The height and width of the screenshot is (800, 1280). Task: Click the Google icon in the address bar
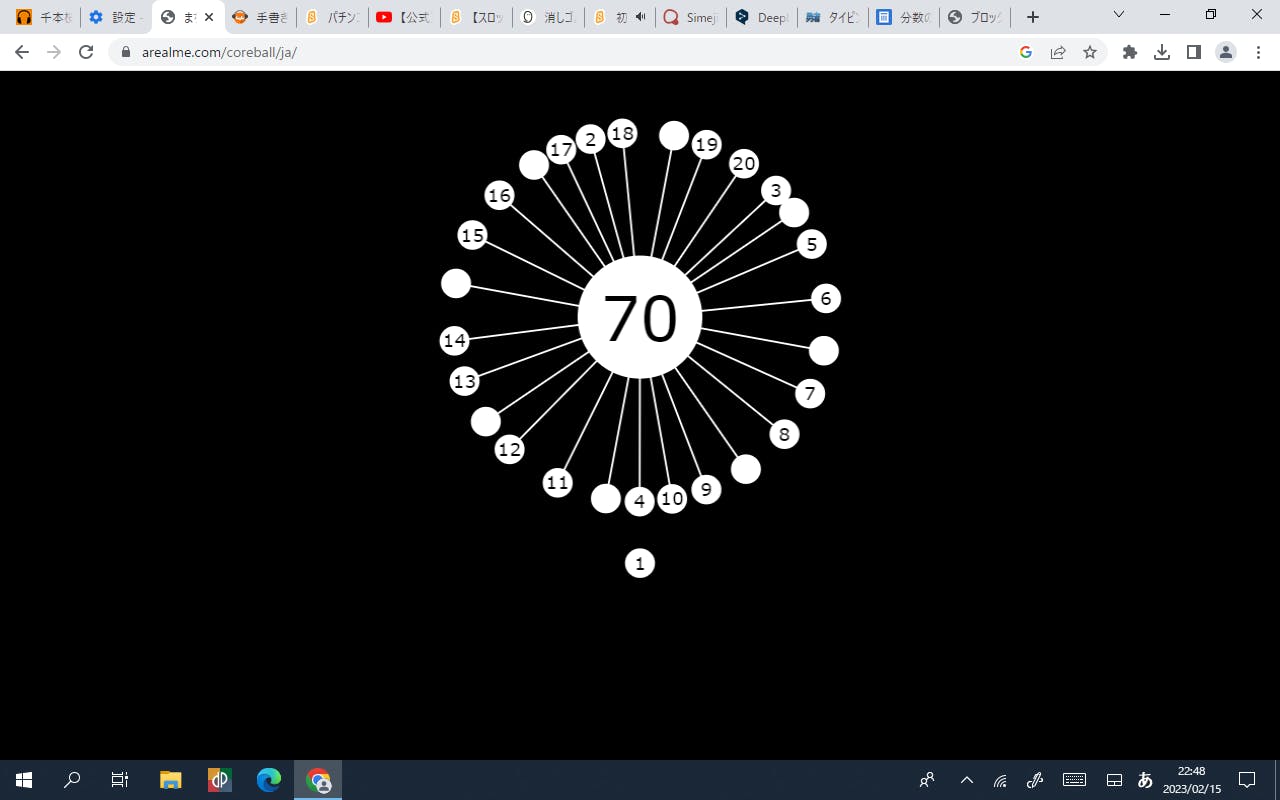tap(1026, 52)
